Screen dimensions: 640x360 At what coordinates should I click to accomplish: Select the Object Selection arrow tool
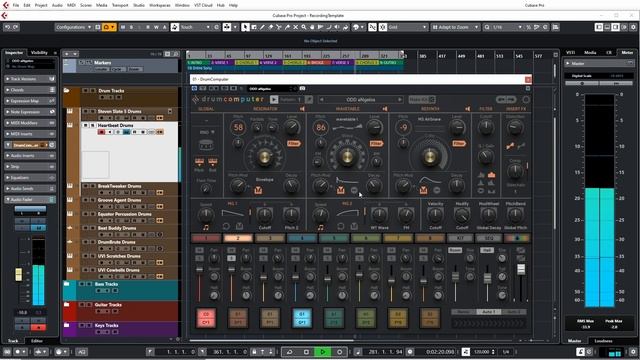point(245,27)
